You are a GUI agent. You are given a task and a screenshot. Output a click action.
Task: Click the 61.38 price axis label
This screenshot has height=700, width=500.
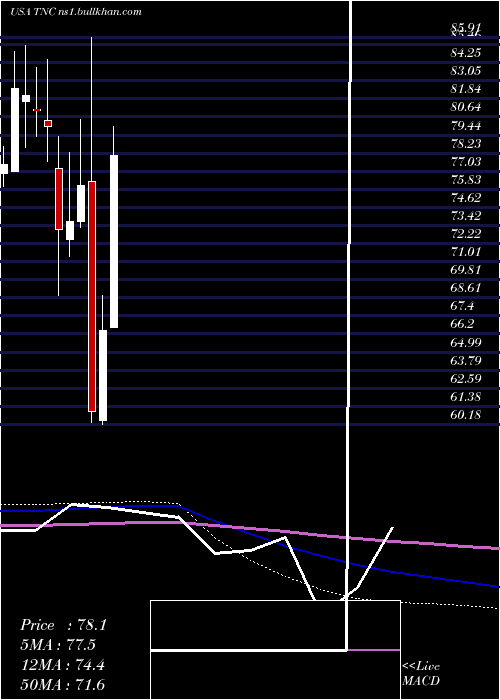pos(466,396)
